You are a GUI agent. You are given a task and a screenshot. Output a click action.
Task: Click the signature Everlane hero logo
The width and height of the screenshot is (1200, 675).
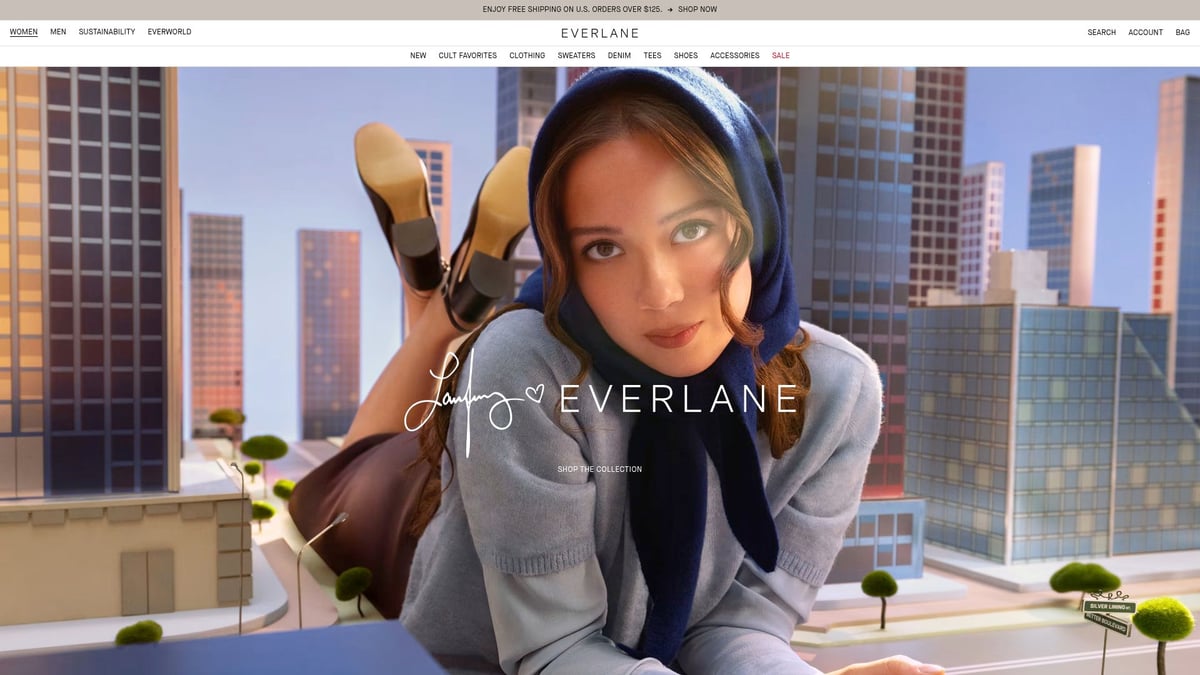tap(600, 400)
